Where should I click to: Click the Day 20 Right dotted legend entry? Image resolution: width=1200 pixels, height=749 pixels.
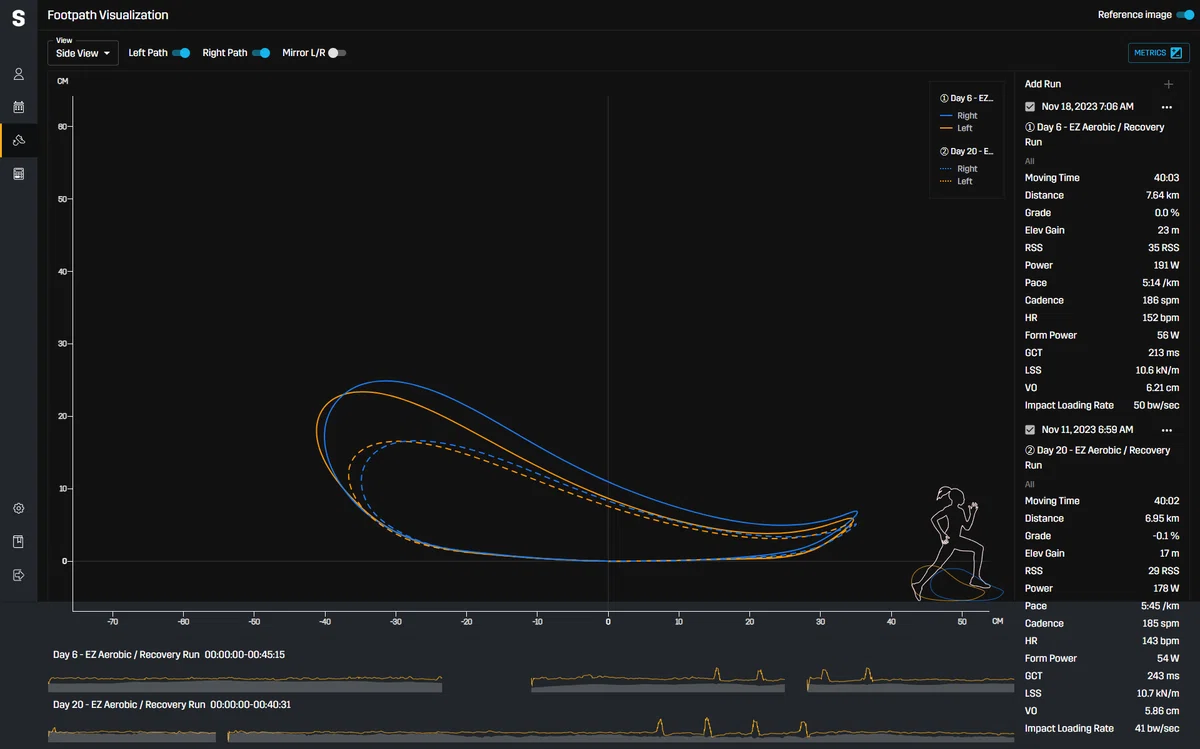[x=959, y=169]
